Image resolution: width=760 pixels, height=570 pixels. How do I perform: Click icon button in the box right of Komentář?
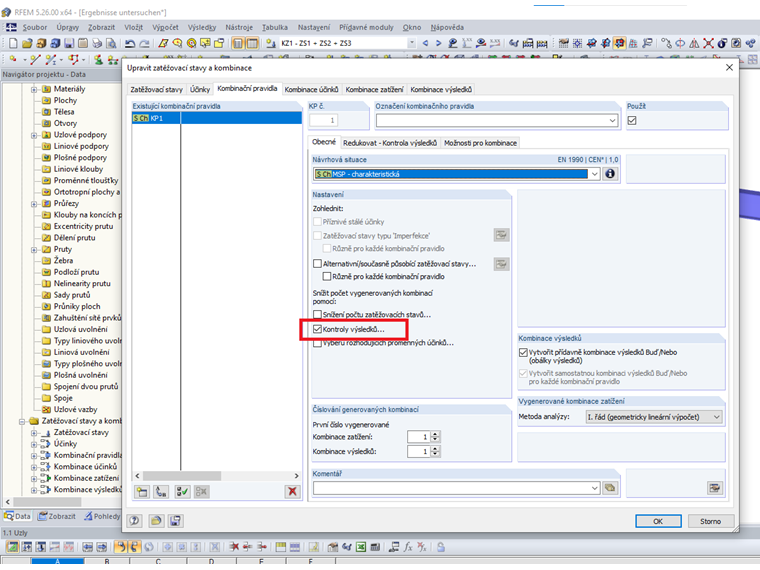tap(714, 488)
